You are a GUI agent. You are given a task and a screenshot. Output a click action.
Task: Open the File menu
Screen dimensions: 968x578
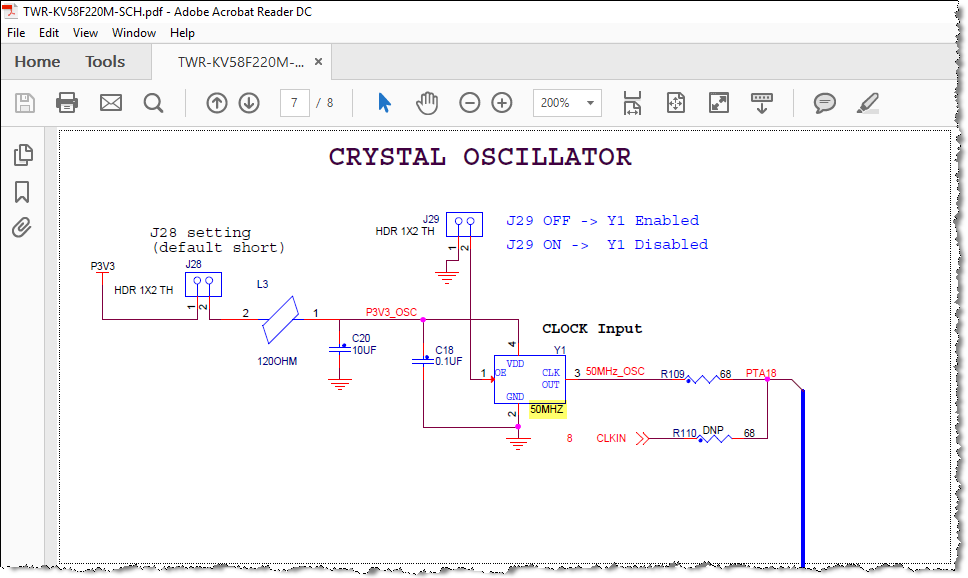16,33
